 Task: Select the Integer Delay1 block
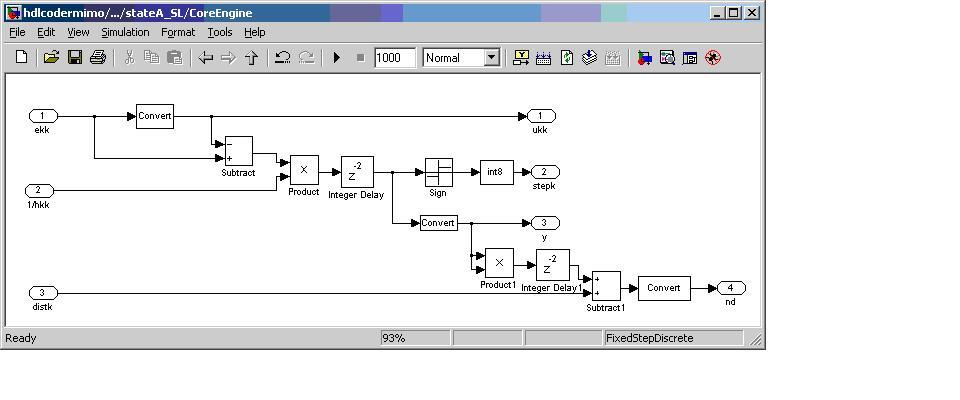553,265
